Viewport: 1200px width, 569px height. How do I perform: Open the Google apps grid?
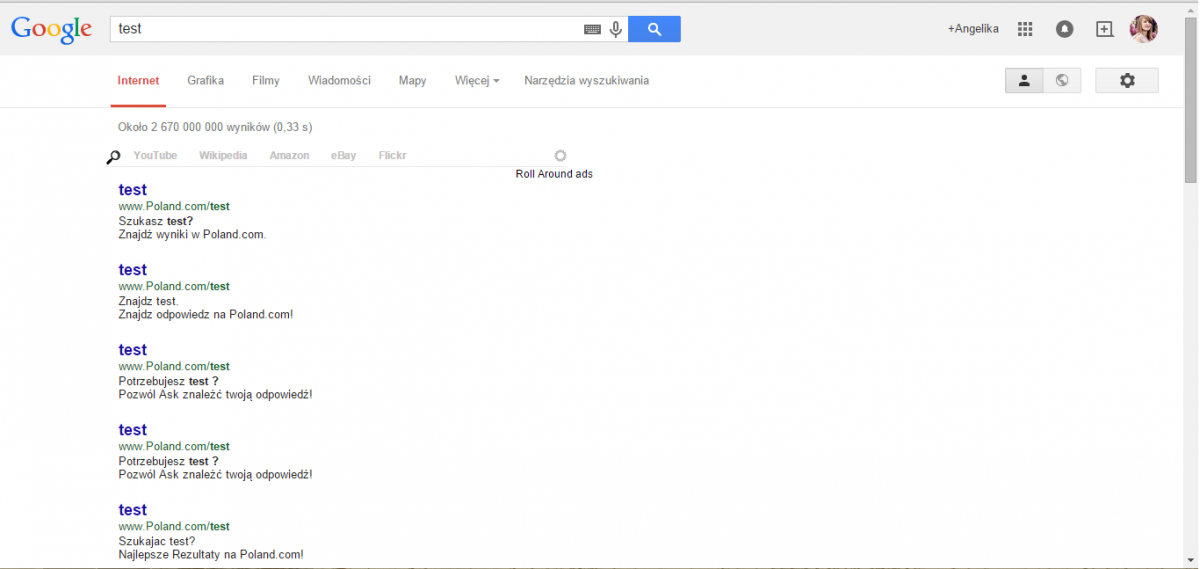pos(1025,29)
